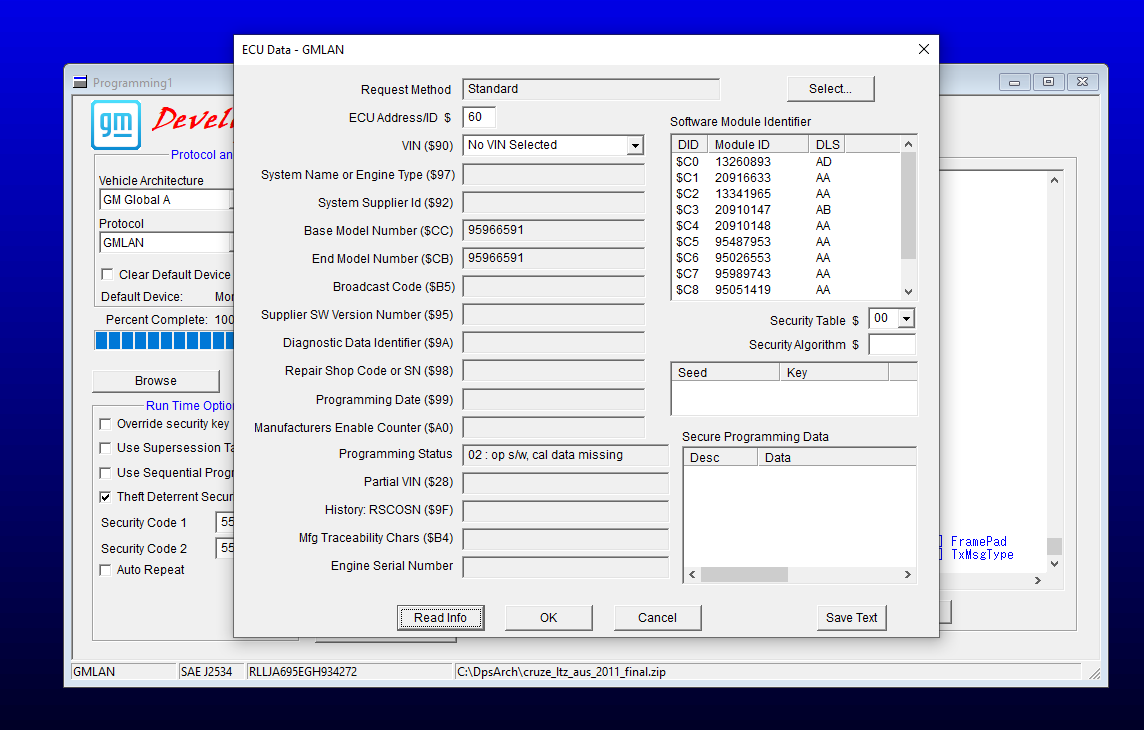The height and width of the screenshot is (730, 1144).
Task: Click the Security Algorithm input field
Action: (x=892, y=344)
